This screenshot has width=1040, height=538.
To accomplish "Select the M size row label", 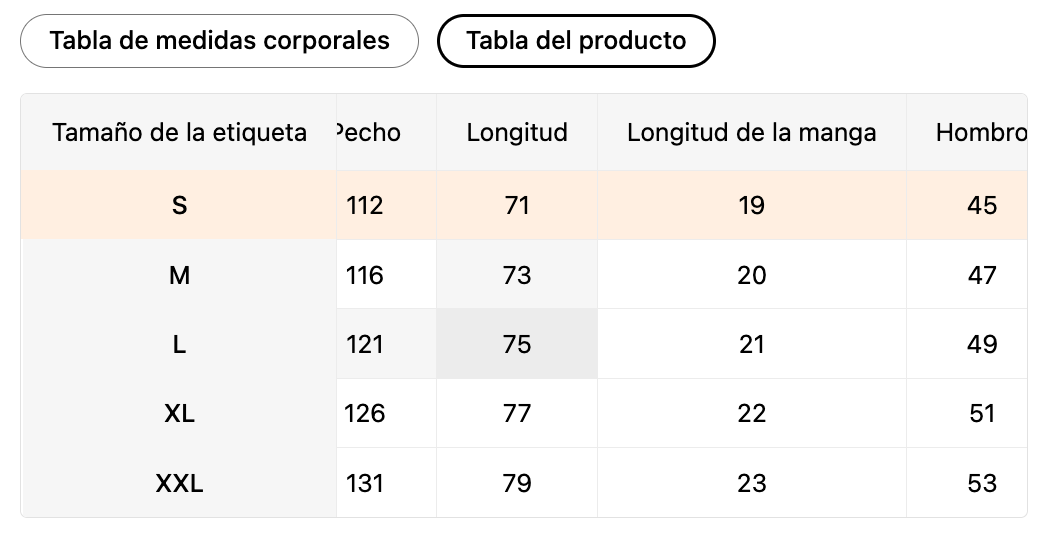I will [179, 275].
